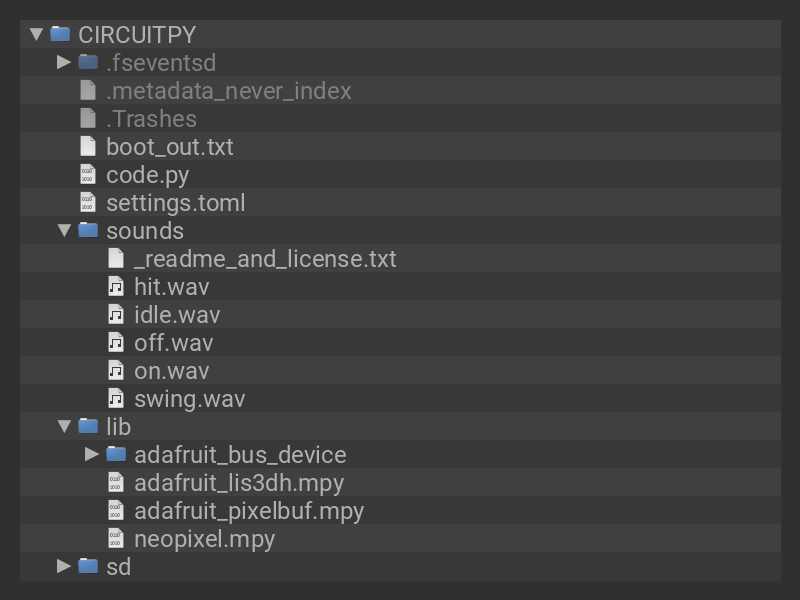This screenshot has width=800, height=600.
Task: Click the sounds folder icon
Action: pos(88,230)
